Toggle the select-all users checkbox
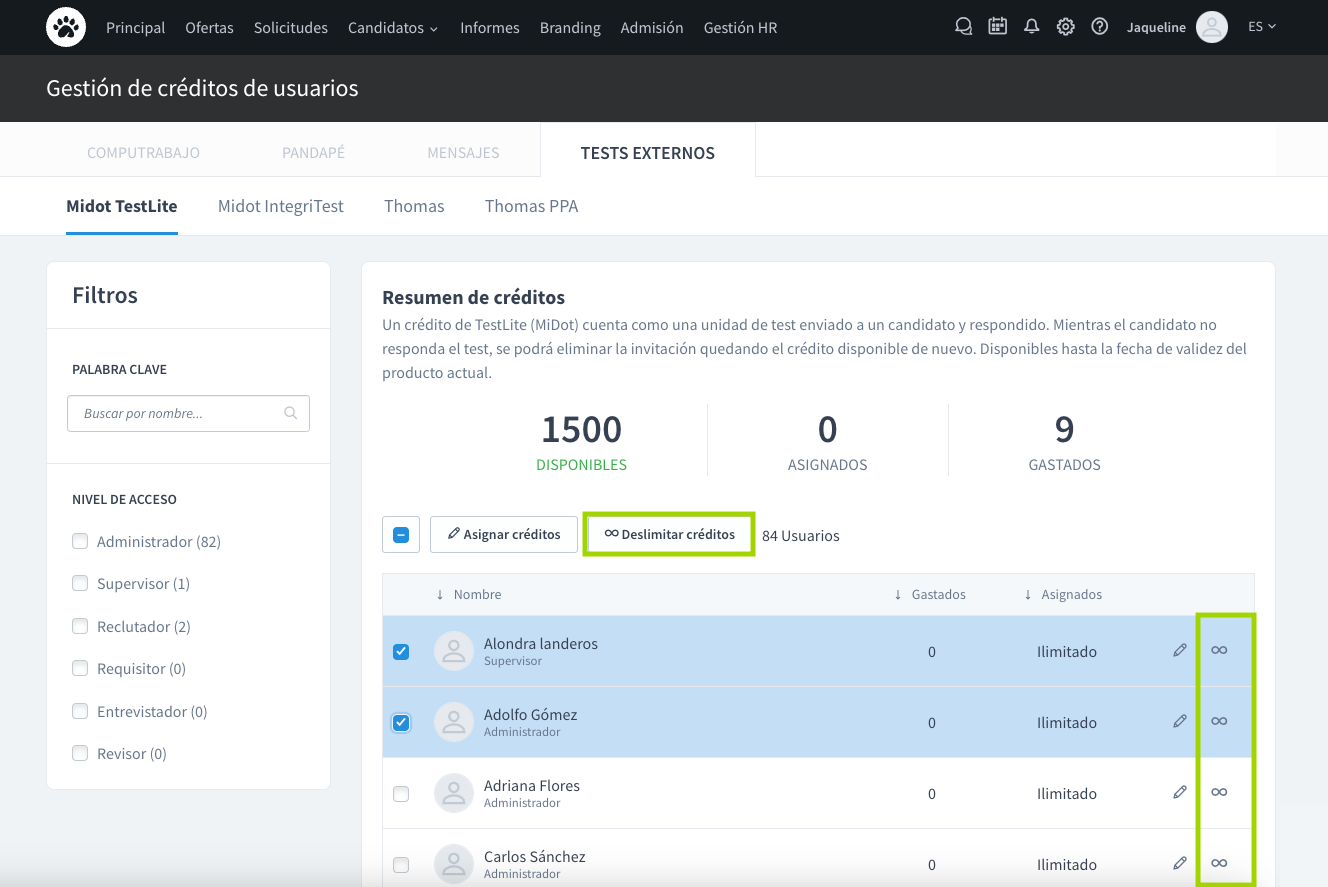This screenshot has width=1328, height=887. pyautogui.click(x=401, y=535)
